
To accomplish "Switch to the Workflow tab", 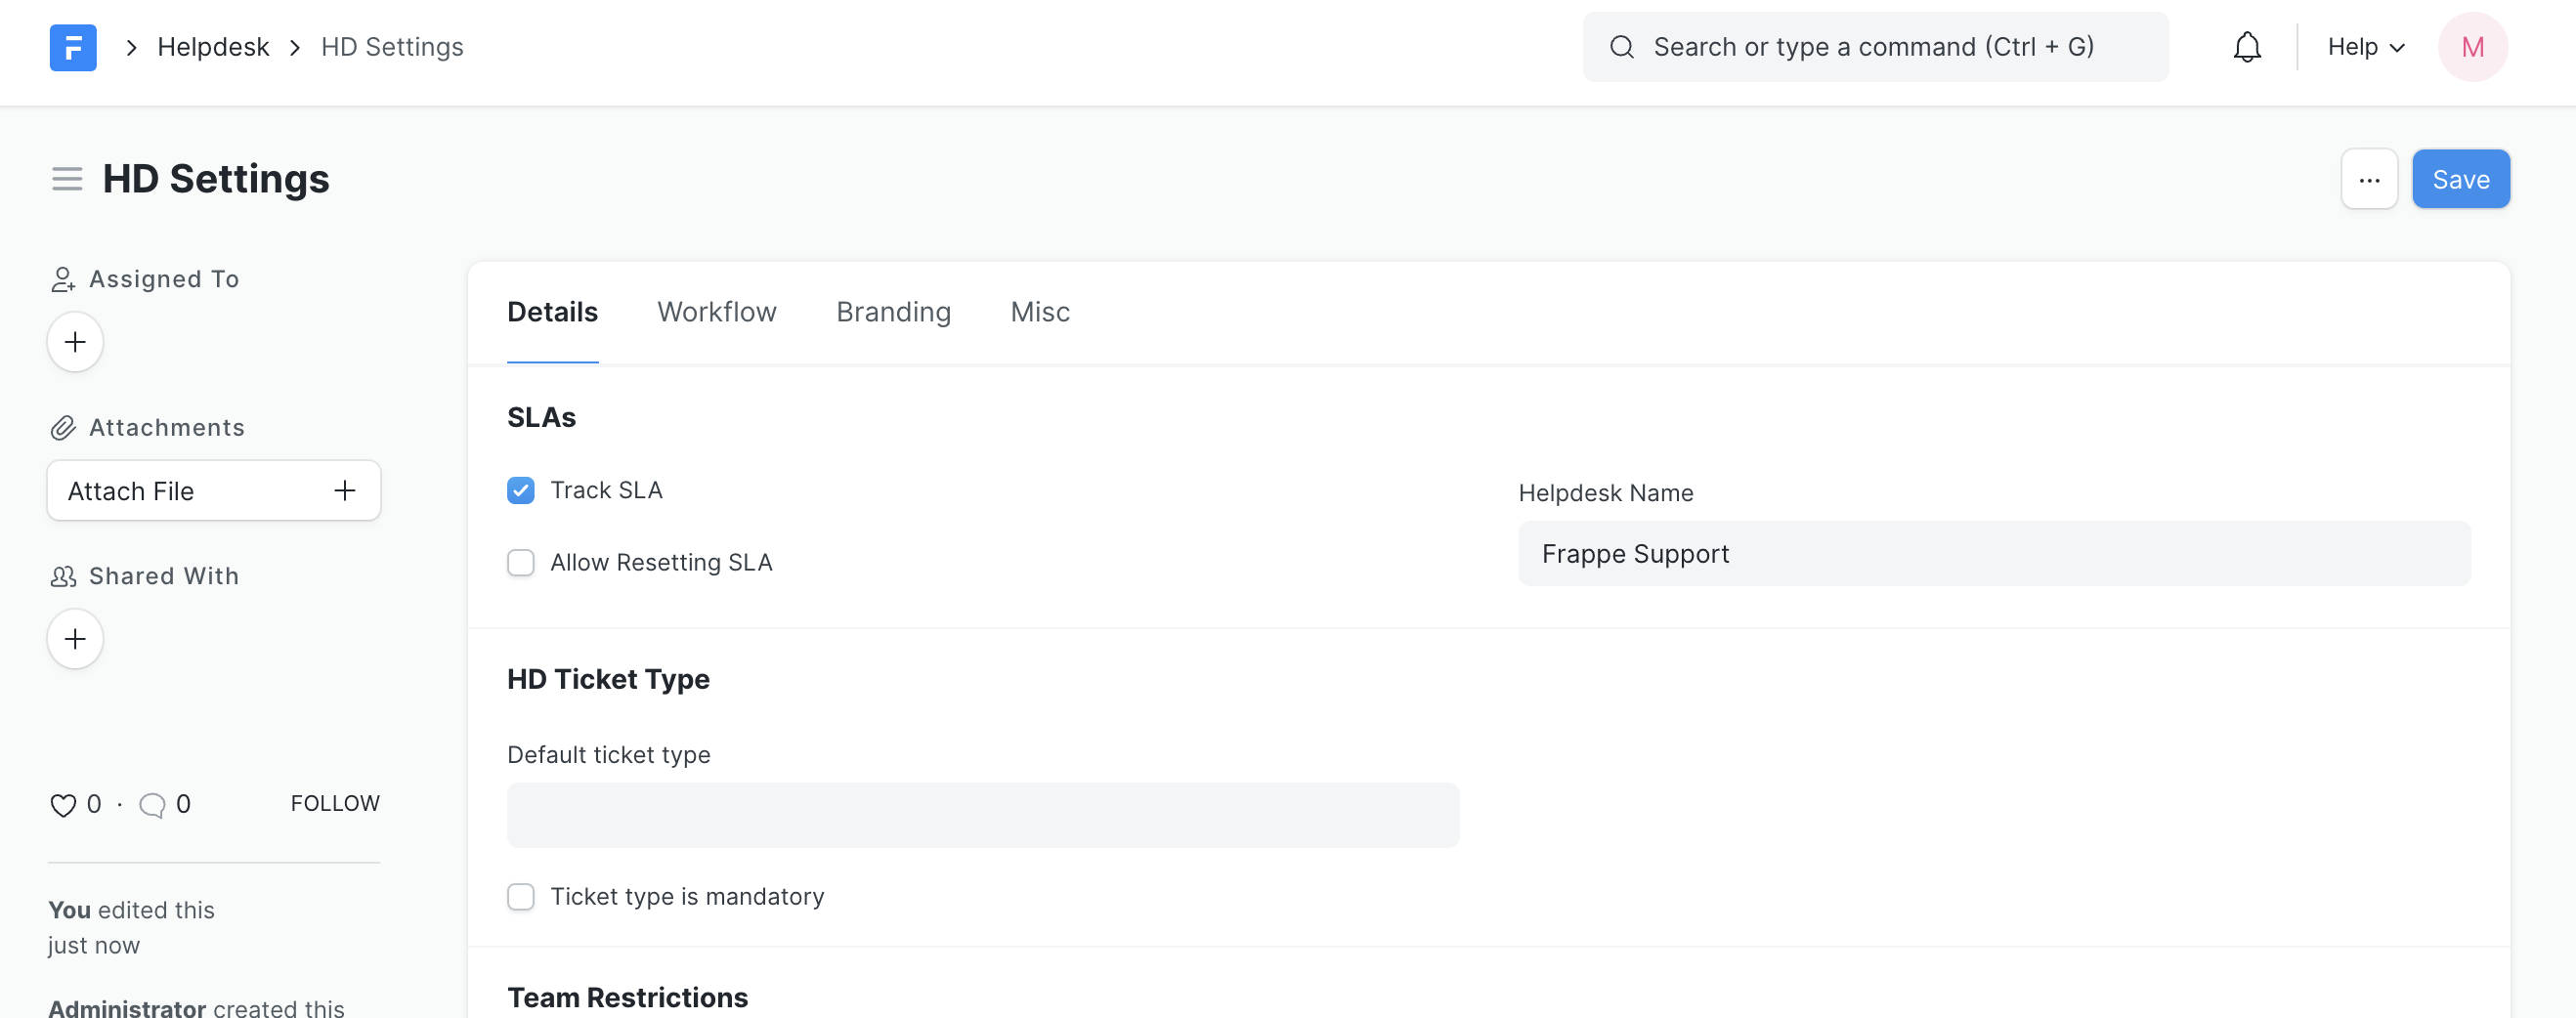I will (716, 311).
